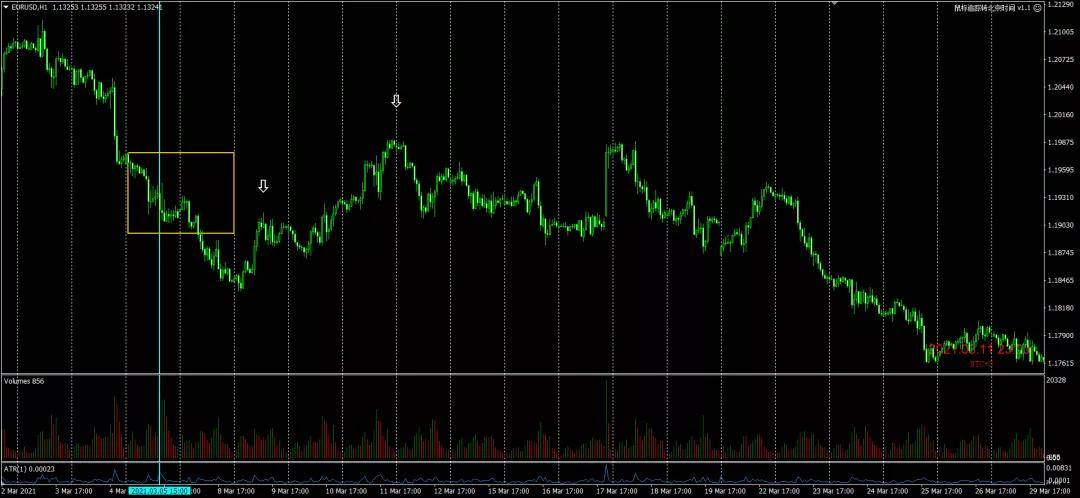The width and height of the screenshot is (1080, 498).
Task: Click the ATR(1) 0.00023 indicator label
Action: click(29, 468)
